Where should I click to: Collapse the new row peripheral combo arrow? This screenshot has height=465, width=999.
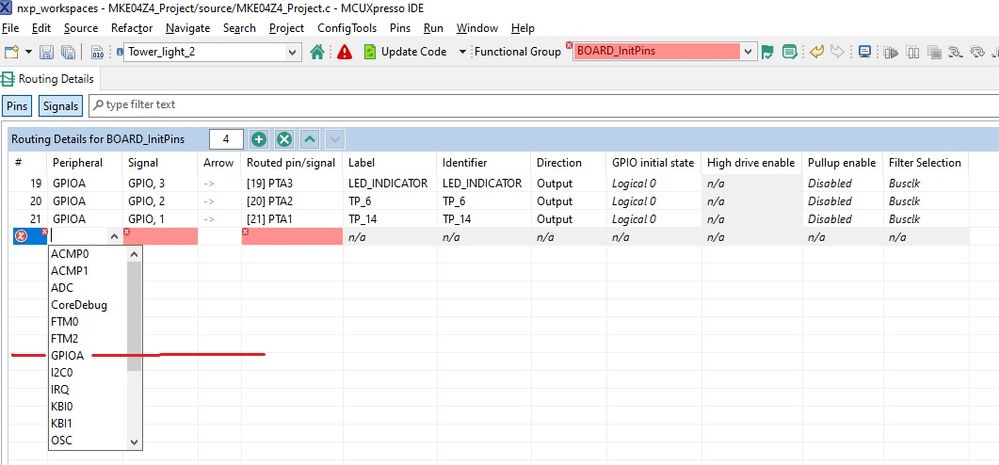115,237
